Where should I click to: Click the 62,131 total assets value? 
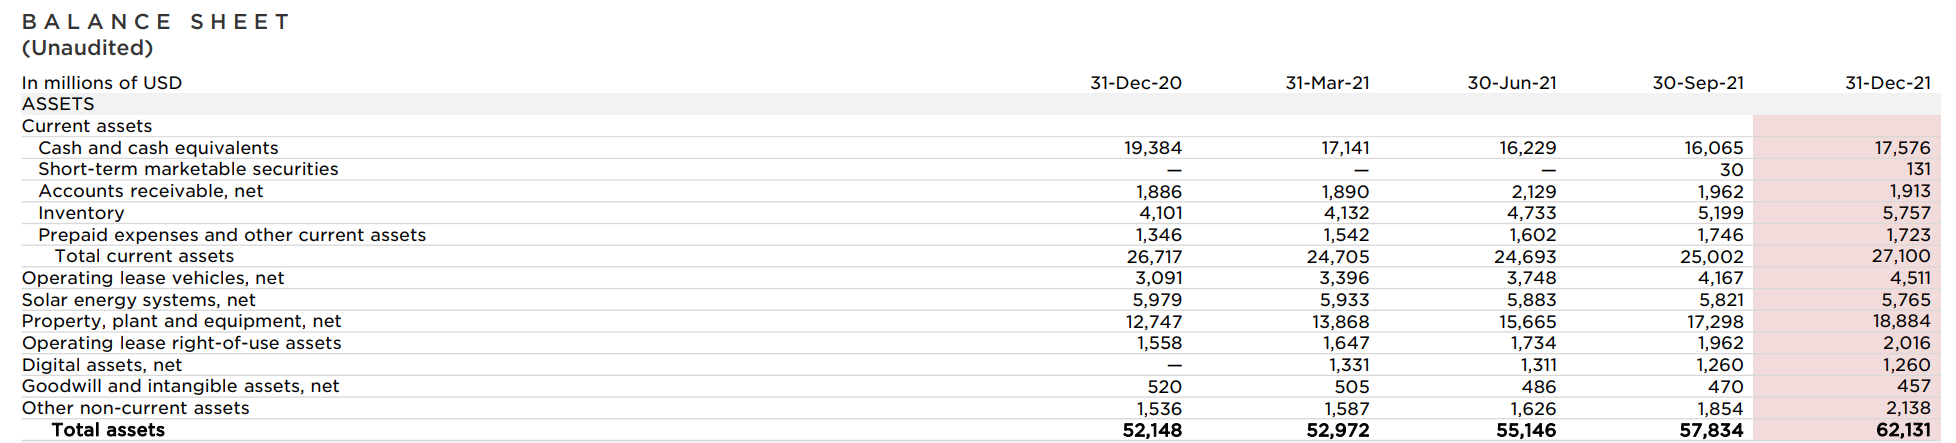(1903, 430)
